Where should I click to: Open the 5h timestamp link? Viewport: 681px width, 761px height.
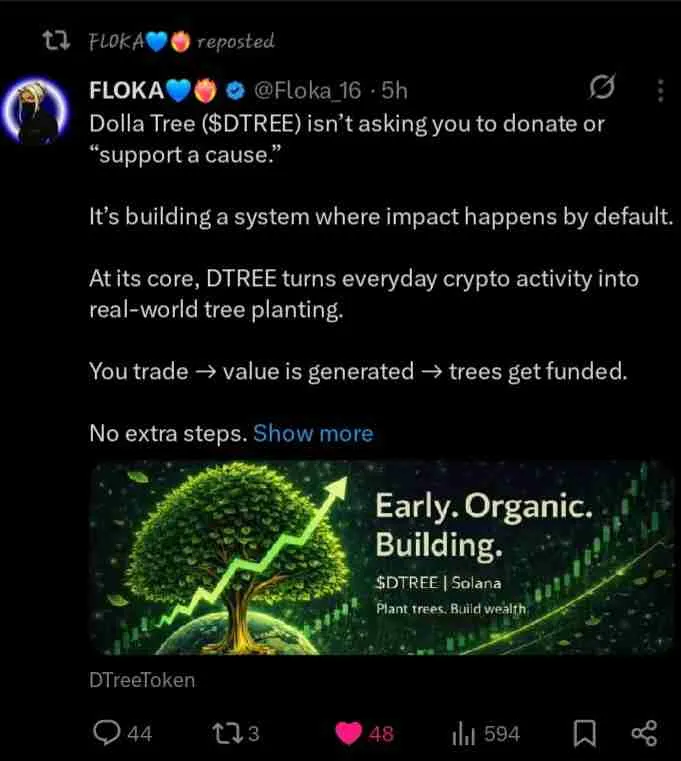pyautogui.click(x=395, y=92)
